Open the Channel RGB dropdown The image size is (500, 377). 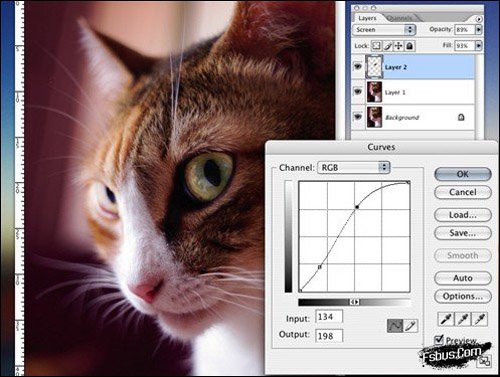(x=354, y=167)
